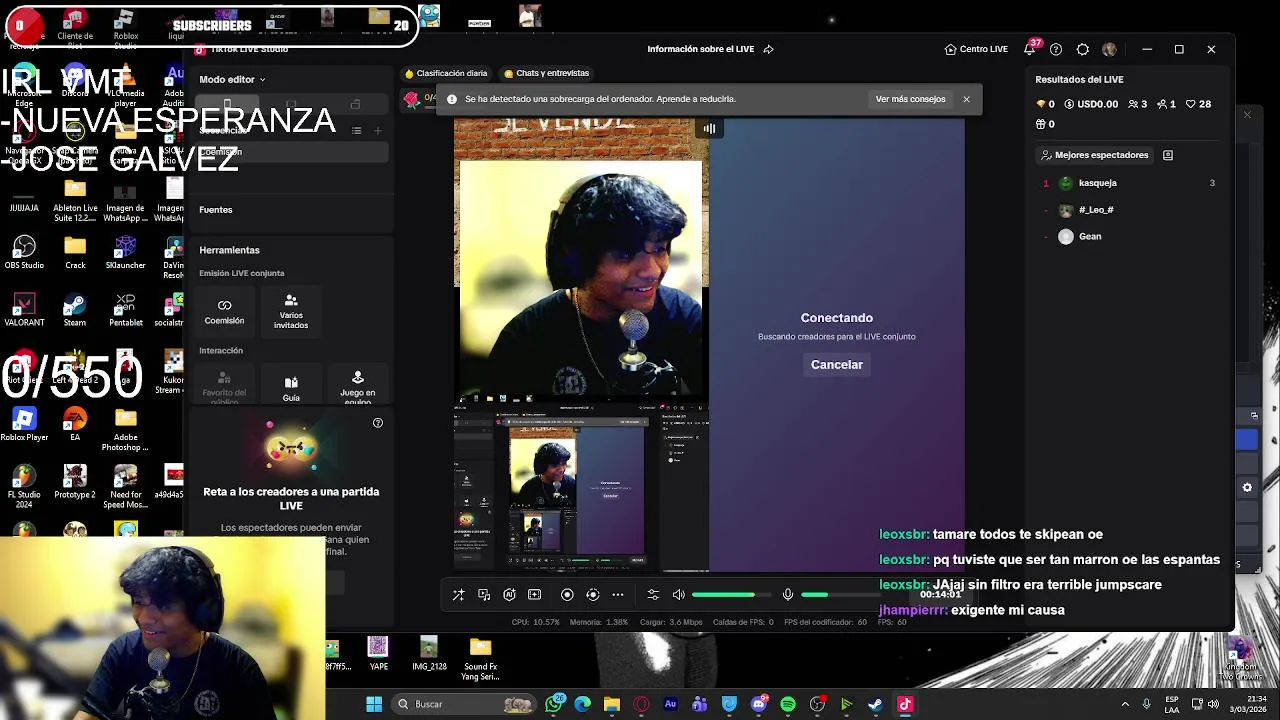Click the taskbar Buscar search field
The height and width of the screenshot is (720, 1280).
465,704
